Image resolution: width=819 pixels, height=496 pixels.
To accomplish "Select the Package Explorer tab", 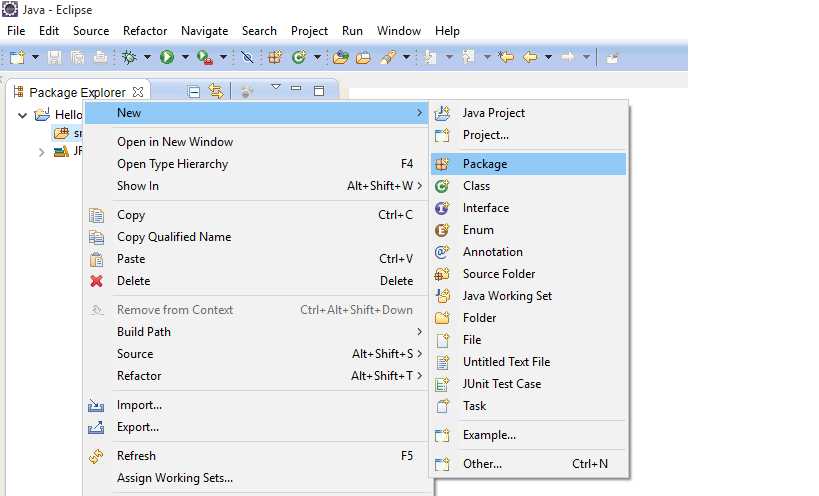I will 77,92.
